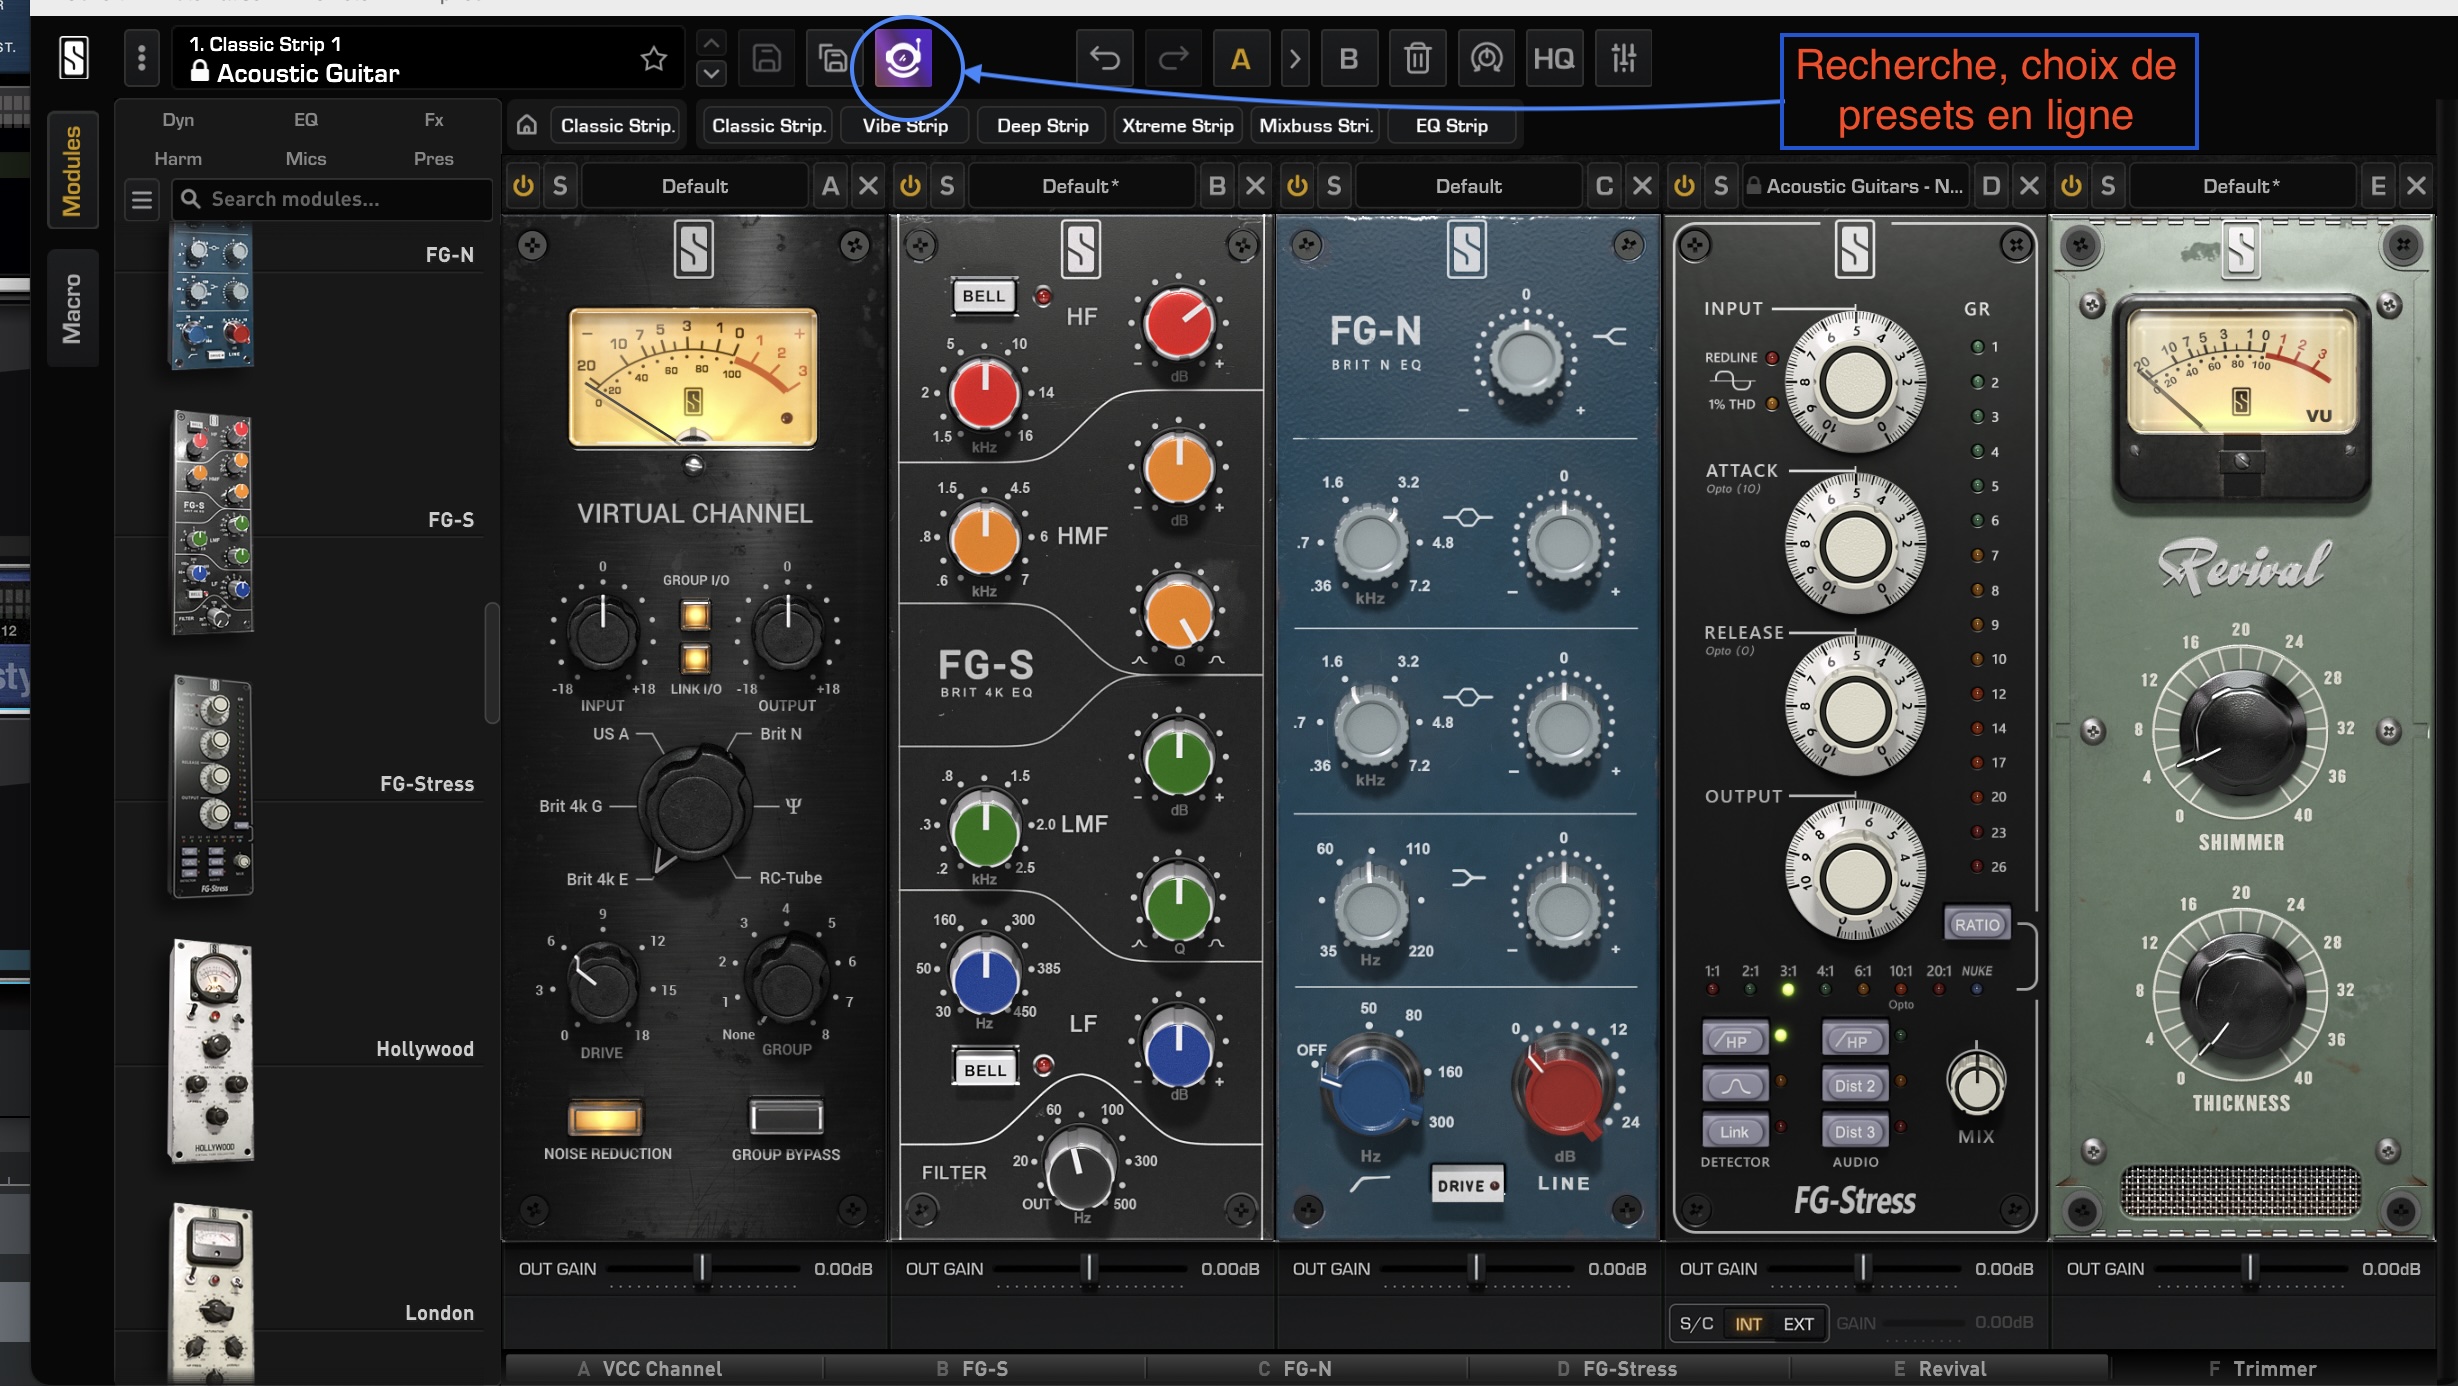Click the Search modules field
The width and height of the screenshot is (2458, 1386).
click(332, 199)
